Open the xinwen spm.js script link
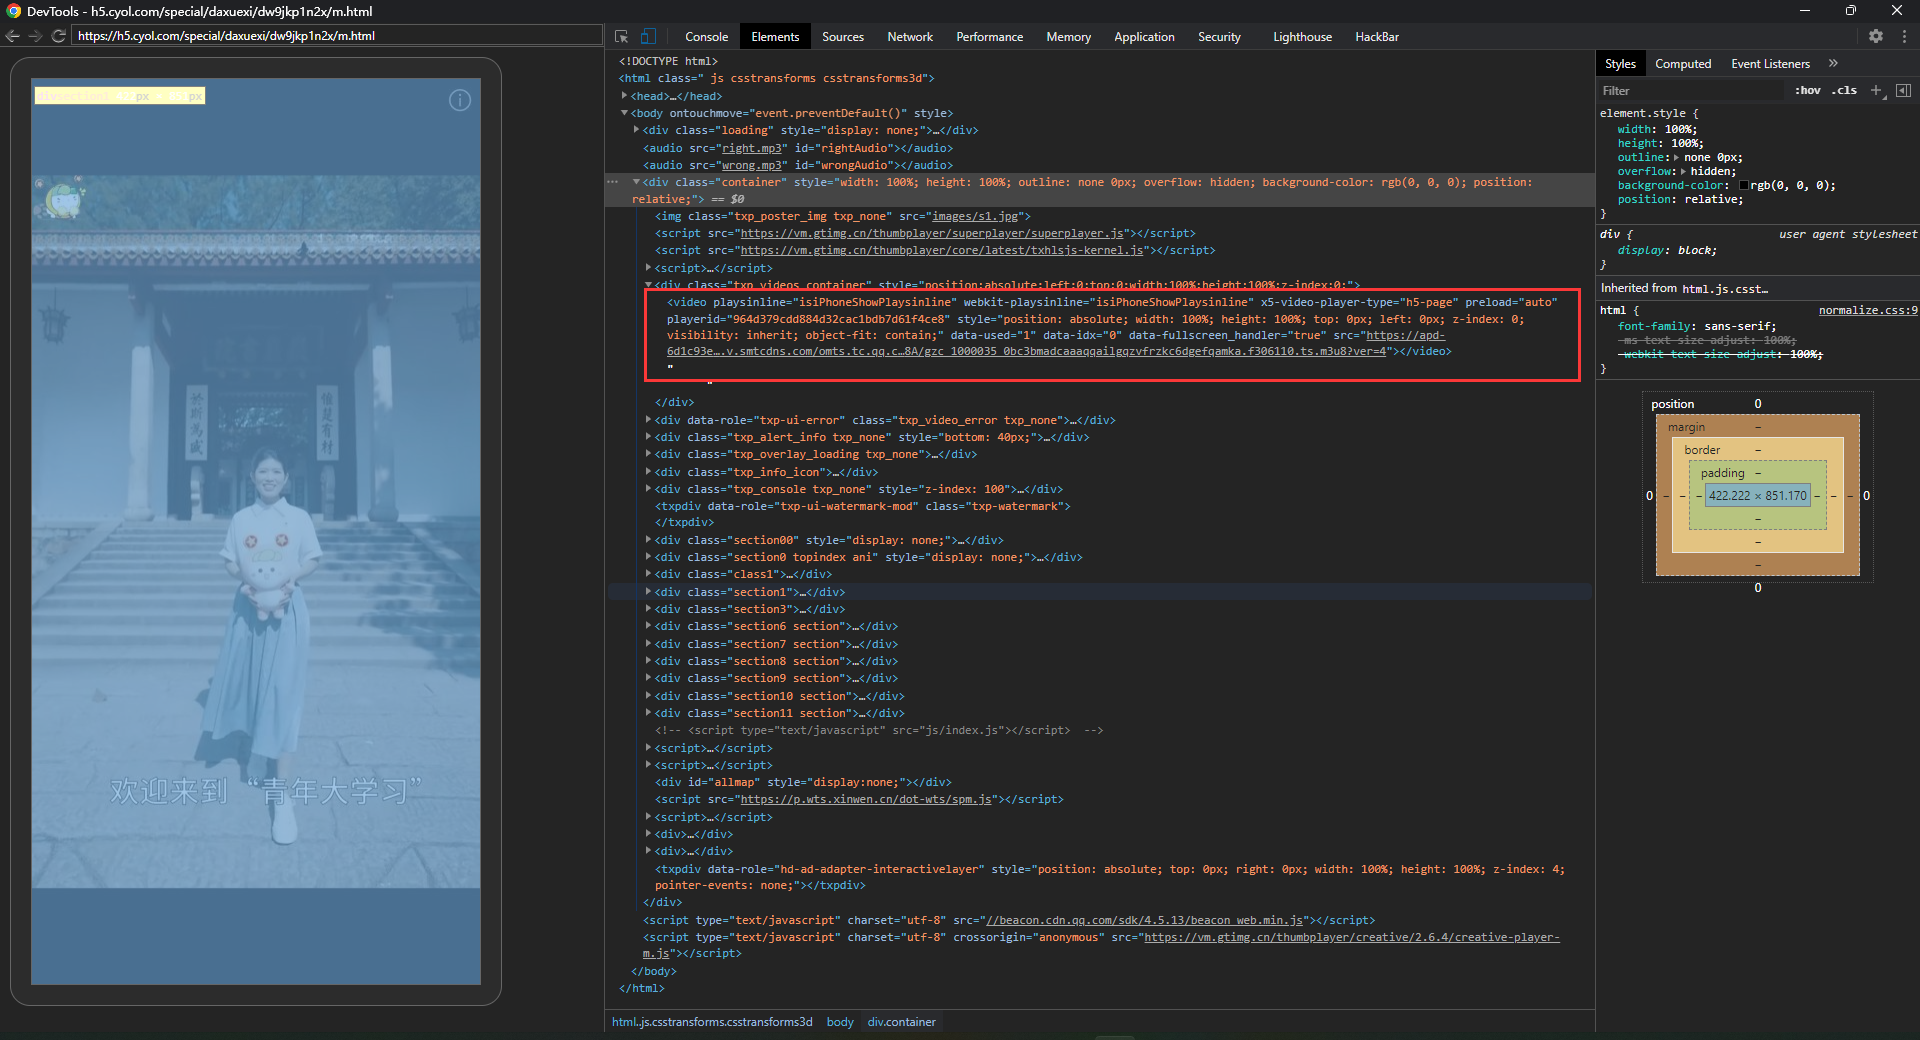 tap(866, 799)
